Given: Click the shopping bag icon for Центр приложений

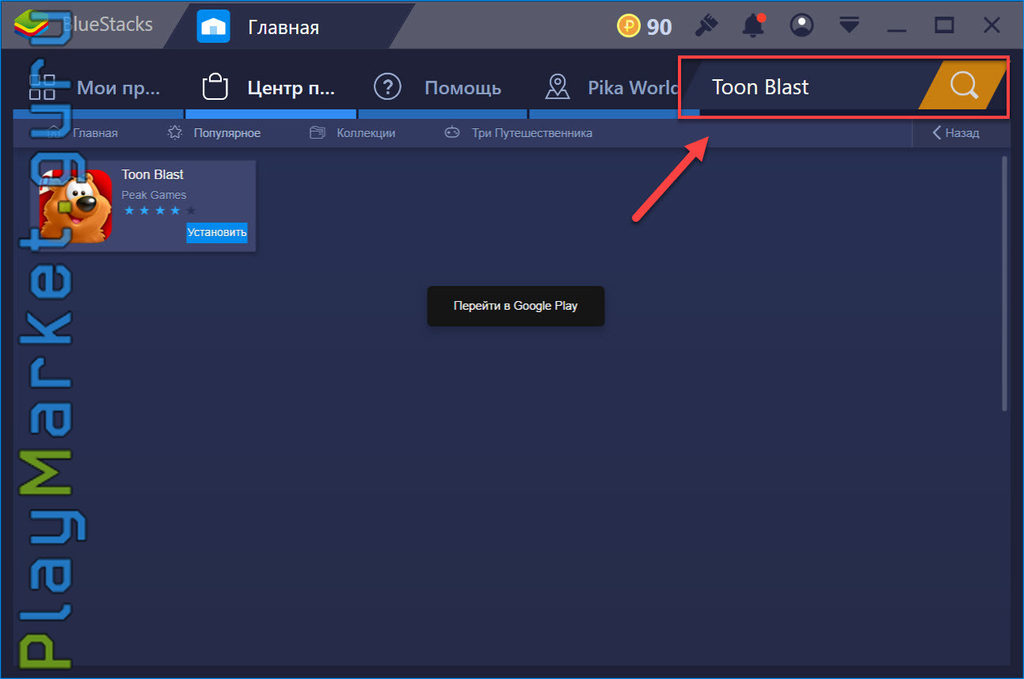Looking at the screenshot, I should click(x=215, y=86).
